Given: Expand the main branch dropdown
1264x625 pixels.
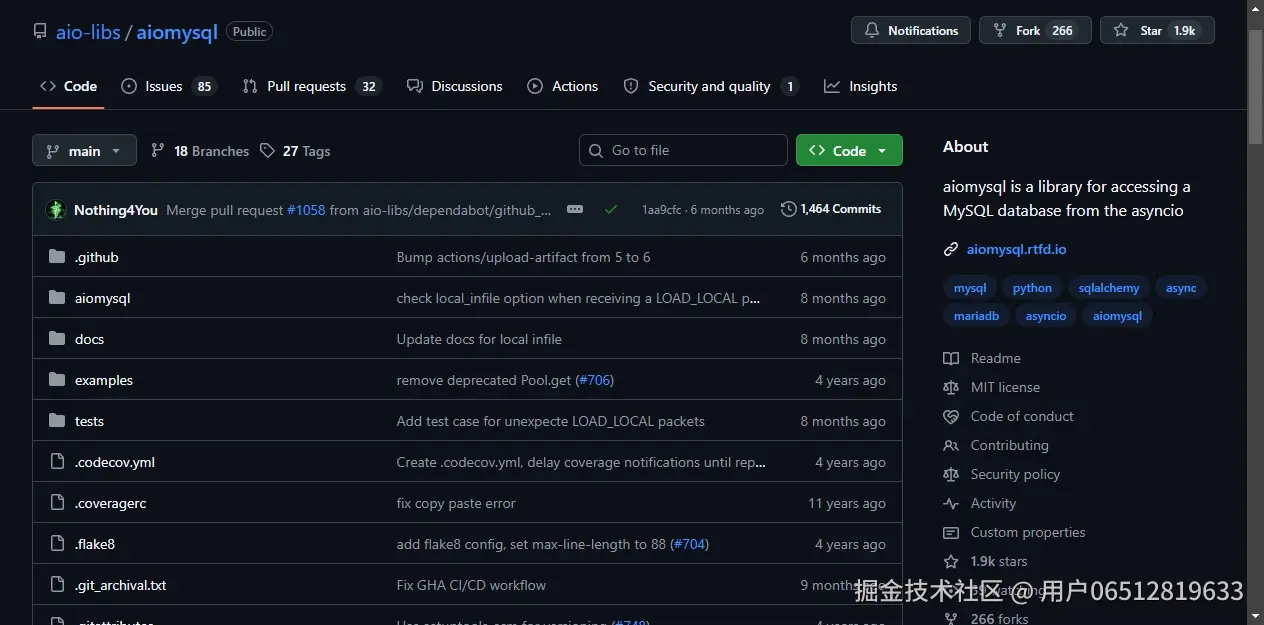Looking at the screenshot, I should 84,151.
